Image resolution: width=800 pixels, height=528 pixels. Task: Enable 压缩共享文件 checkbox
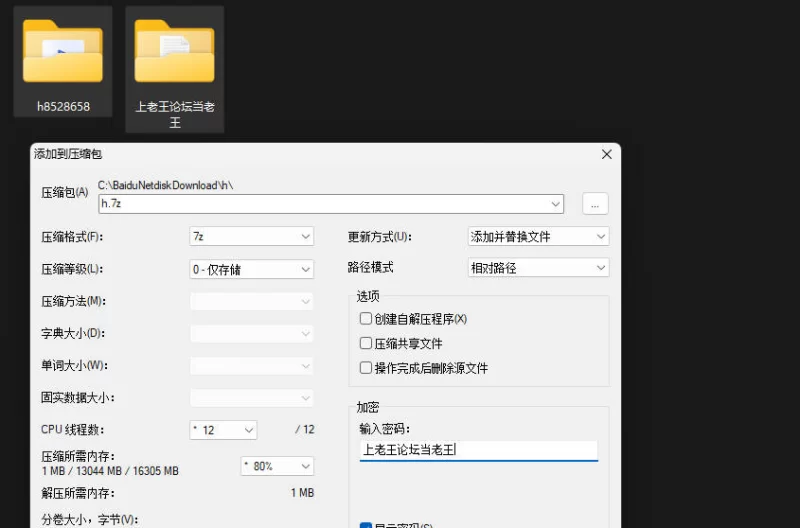[x=365, y=343]
